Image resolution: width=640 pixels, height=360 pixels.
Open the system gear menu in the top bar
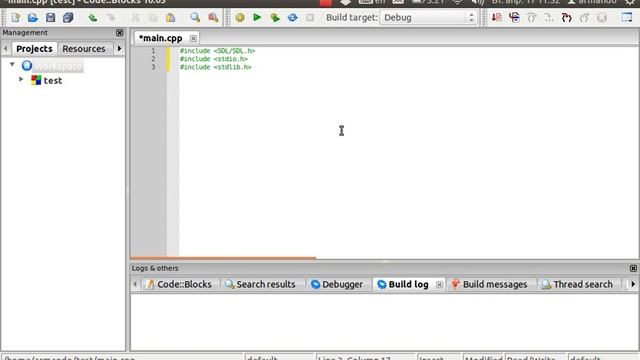pyautogui.click(x=630, y=2)
